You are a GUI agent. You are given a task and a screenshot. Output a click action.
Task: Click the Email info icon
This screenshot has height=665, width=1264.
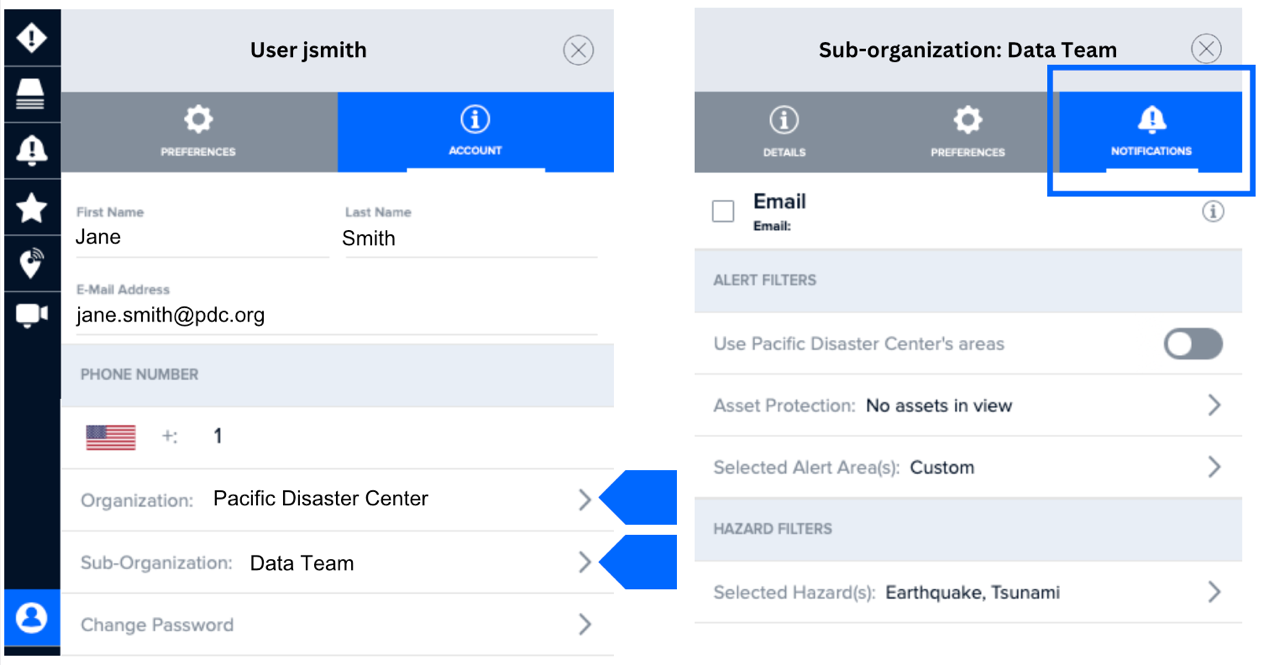coord(1212,211)
